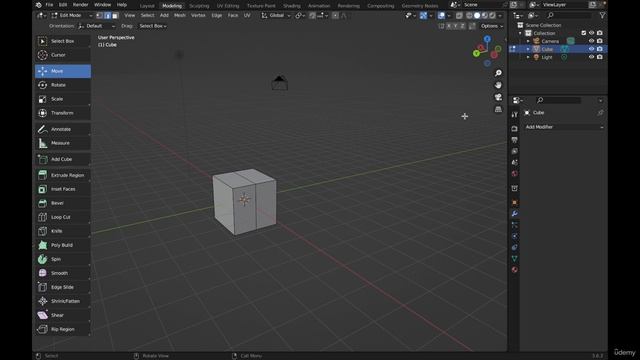Choose the Loop Cut tool
This screenshot has width=640, height=360.
[62, 217]
